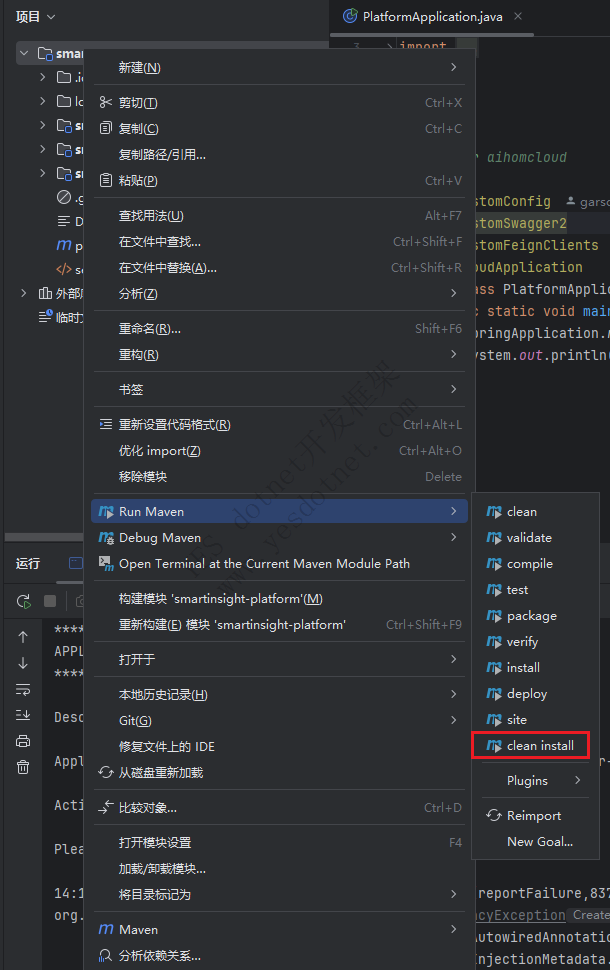Run the Maven test goal
The height and width of the screenshot is (970, 610).
(535, 590)
